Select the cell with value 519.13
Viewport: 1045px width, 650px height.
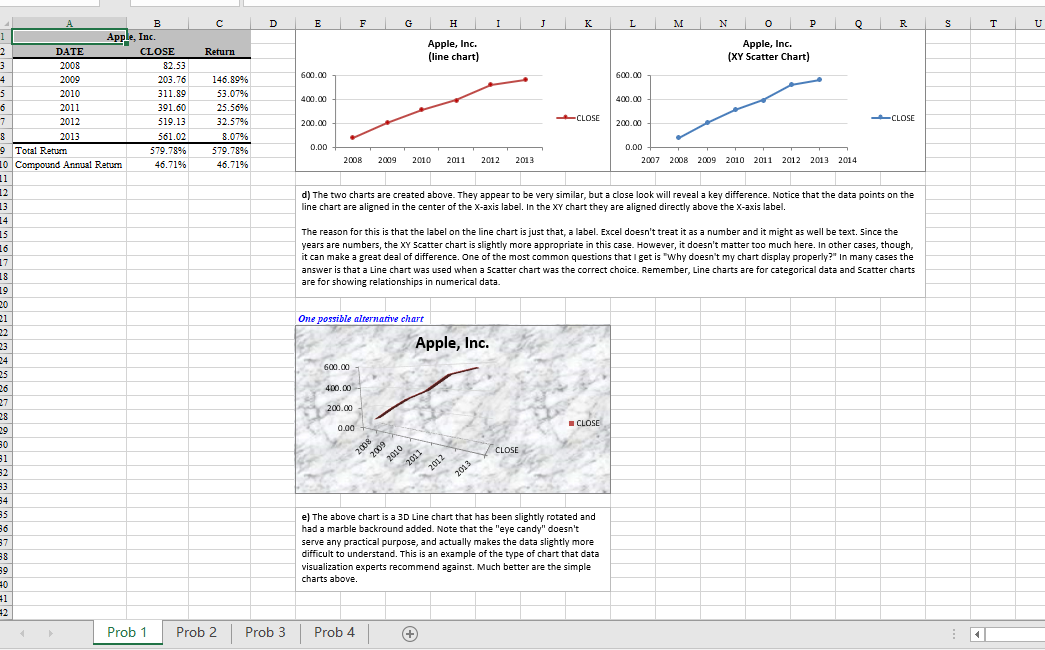point(157,121)
